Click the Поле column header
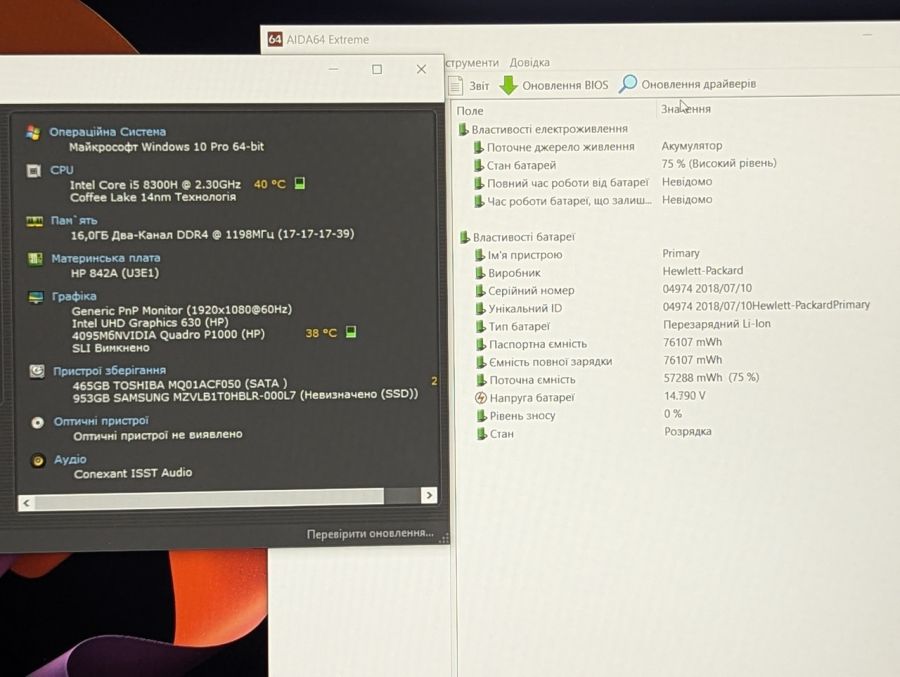This screenshot has width=900, height=677. (x=470, y=111)
